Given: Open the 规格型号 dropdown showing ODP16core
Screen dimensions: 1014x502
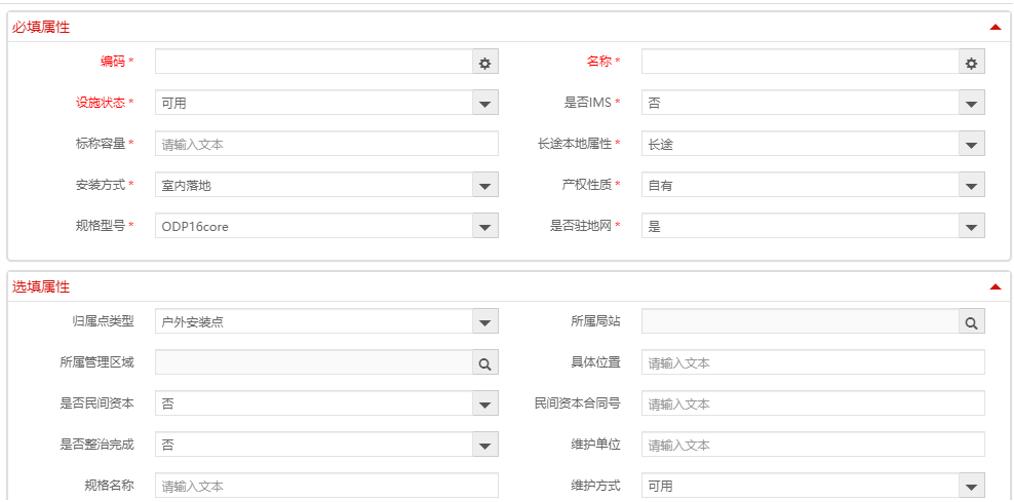Looking at the screenshot, I should (485, 227).
